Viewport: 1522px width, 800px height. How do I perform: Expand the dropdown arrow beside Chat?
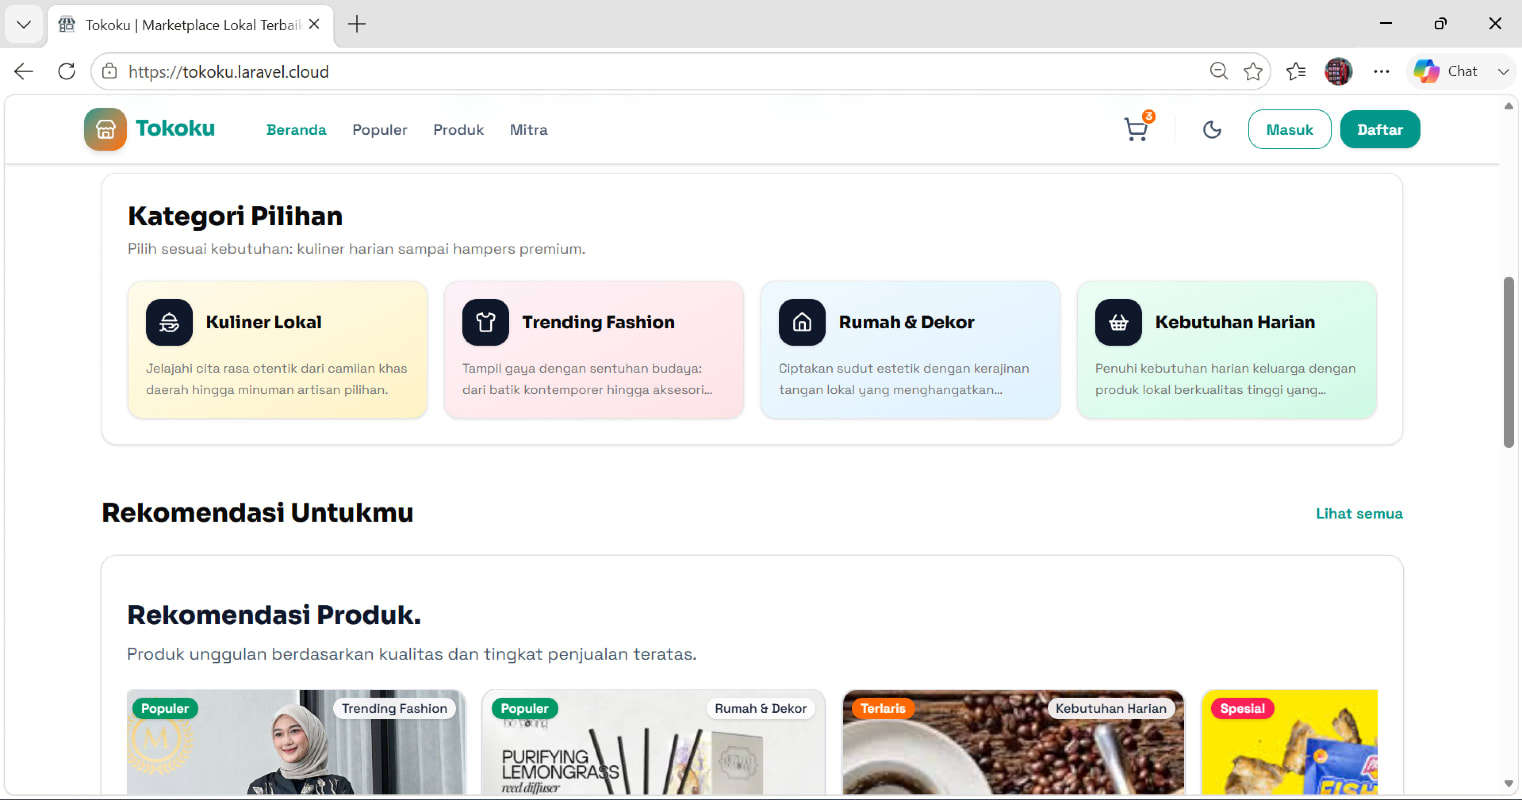[x=1503, y=71]
